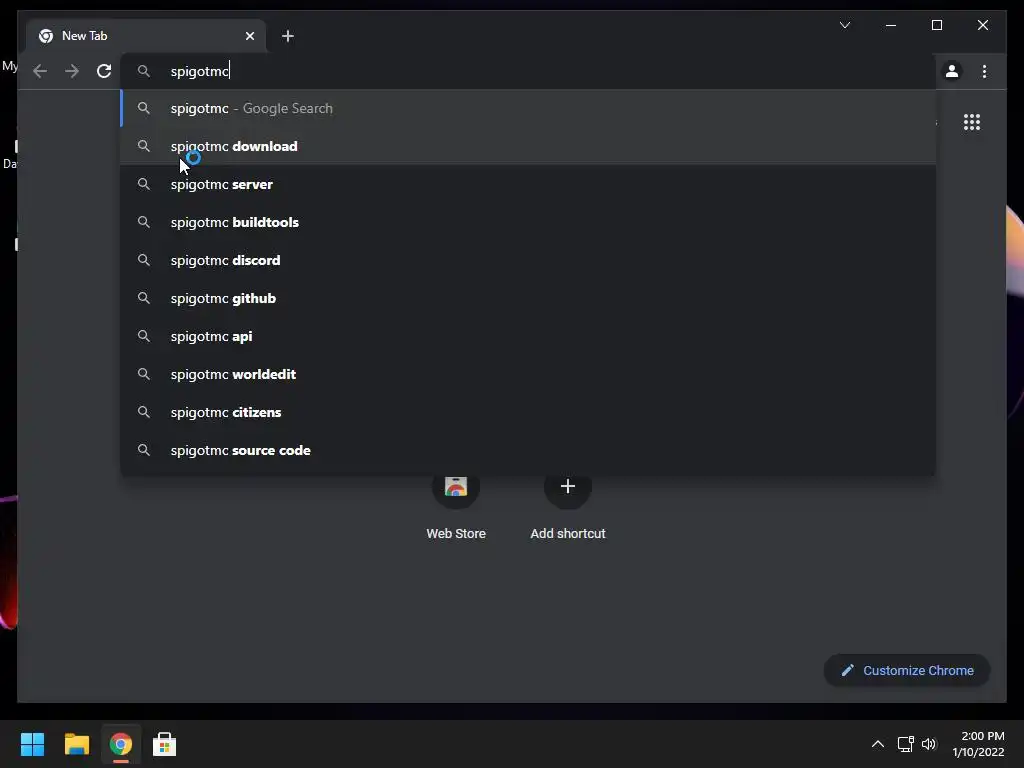Select the 'spigotmc api' suggestion

coord(528,336)
